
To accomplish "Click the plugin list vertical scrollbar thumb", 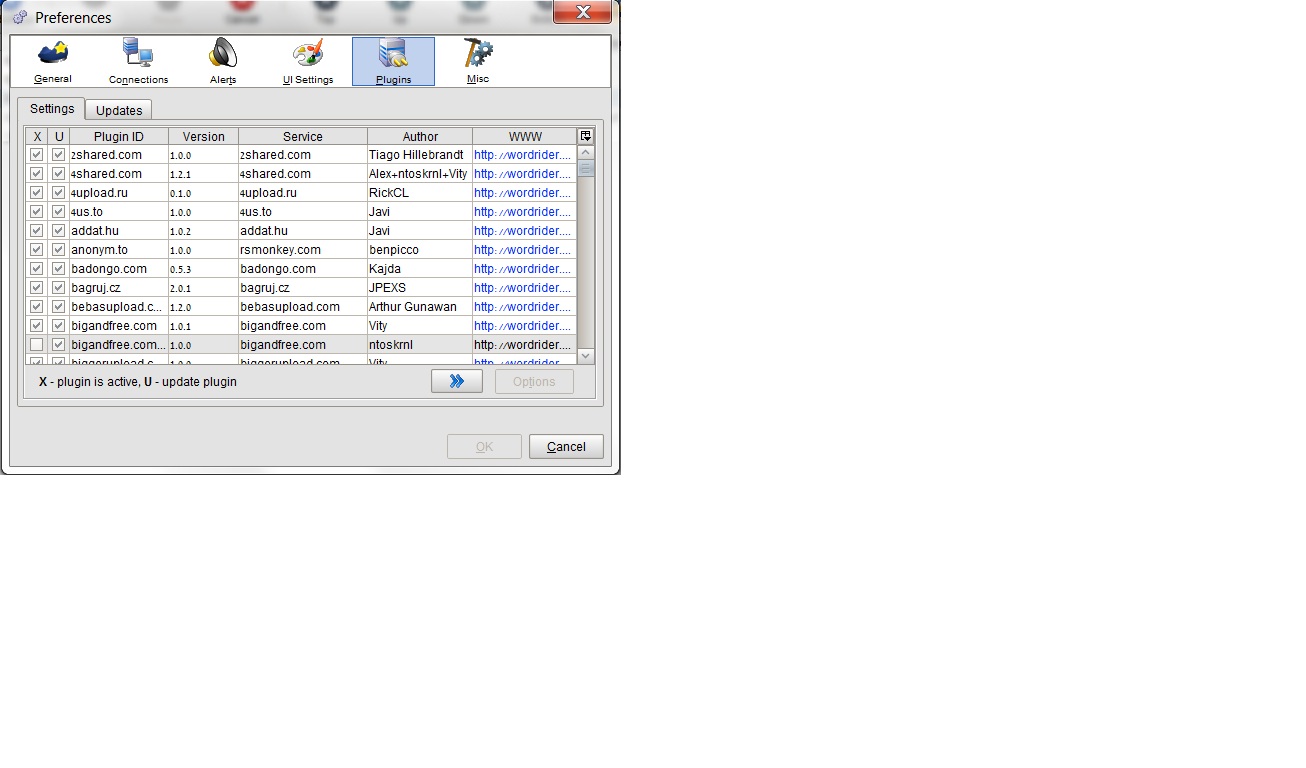I will (586, 169).
